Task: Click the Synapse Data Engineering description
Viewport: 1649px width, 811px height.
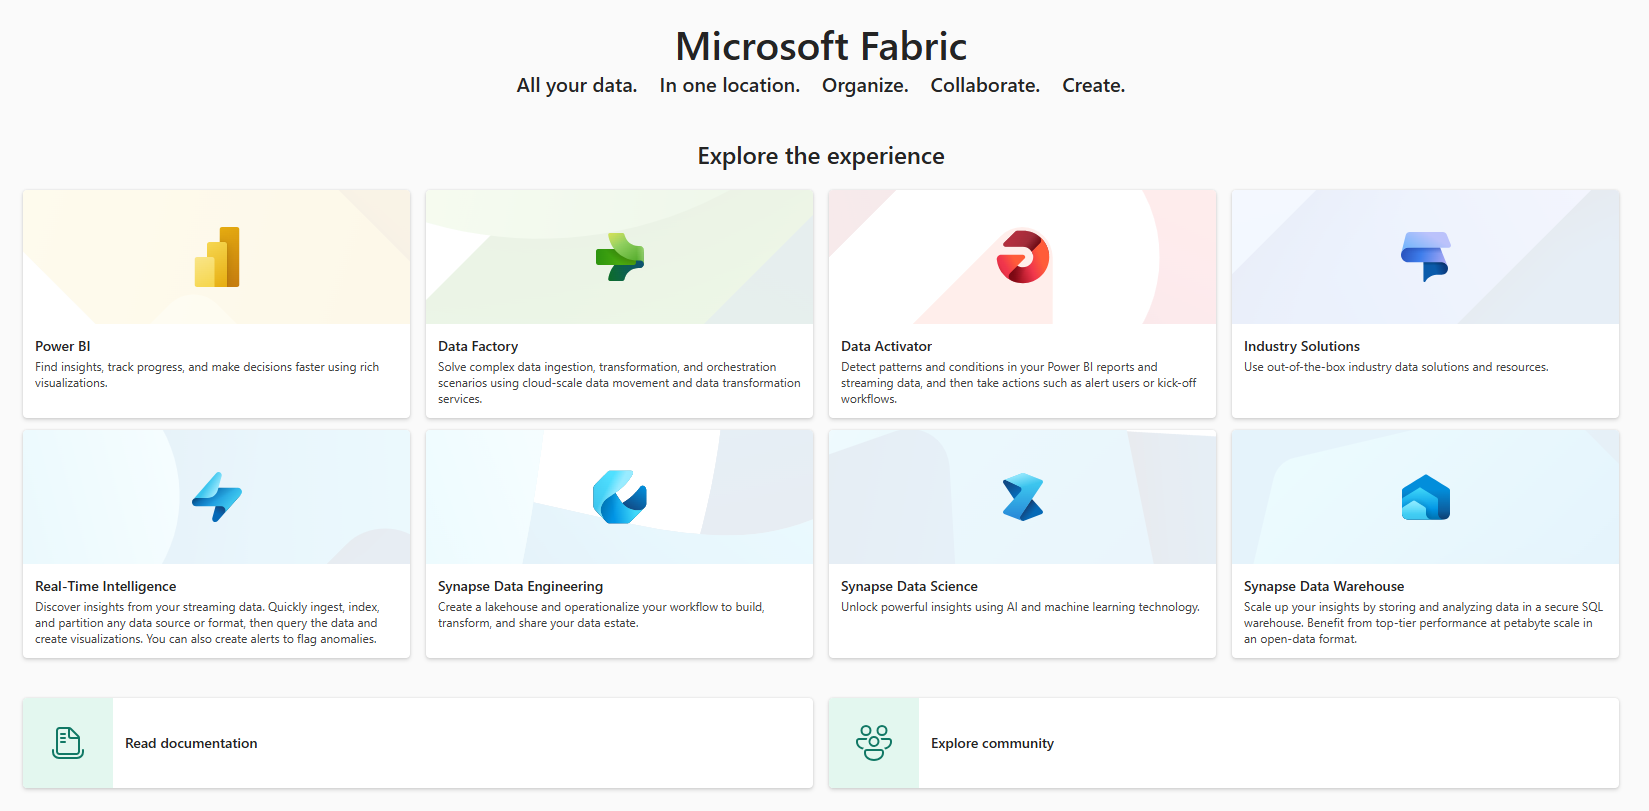Action: (x=601, y=615)
